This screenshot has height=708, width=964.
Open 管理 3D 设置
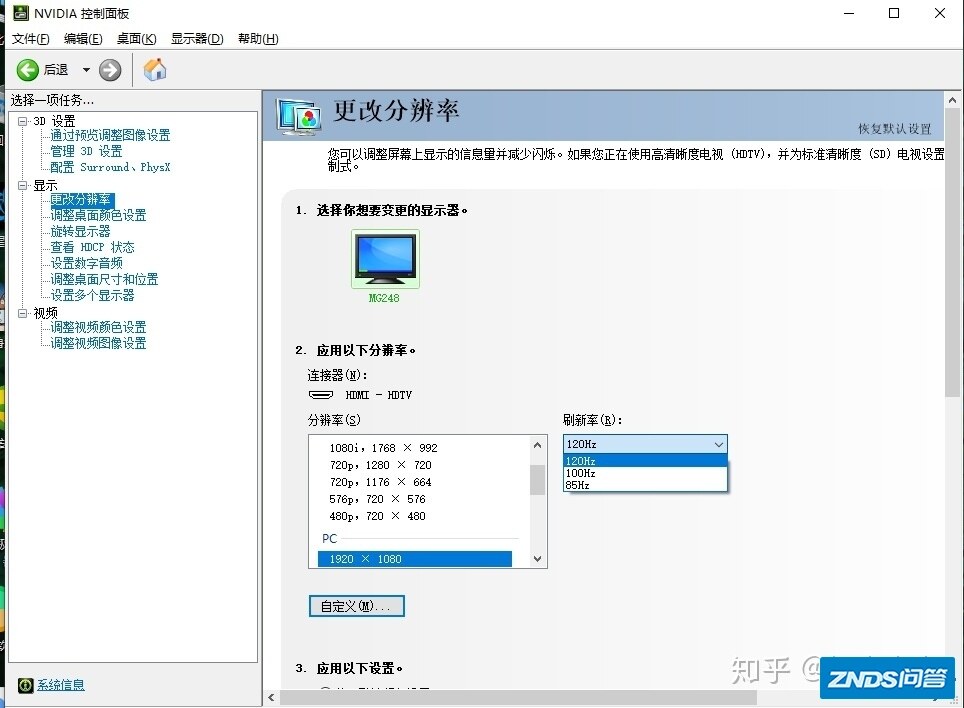coord(86,151)
